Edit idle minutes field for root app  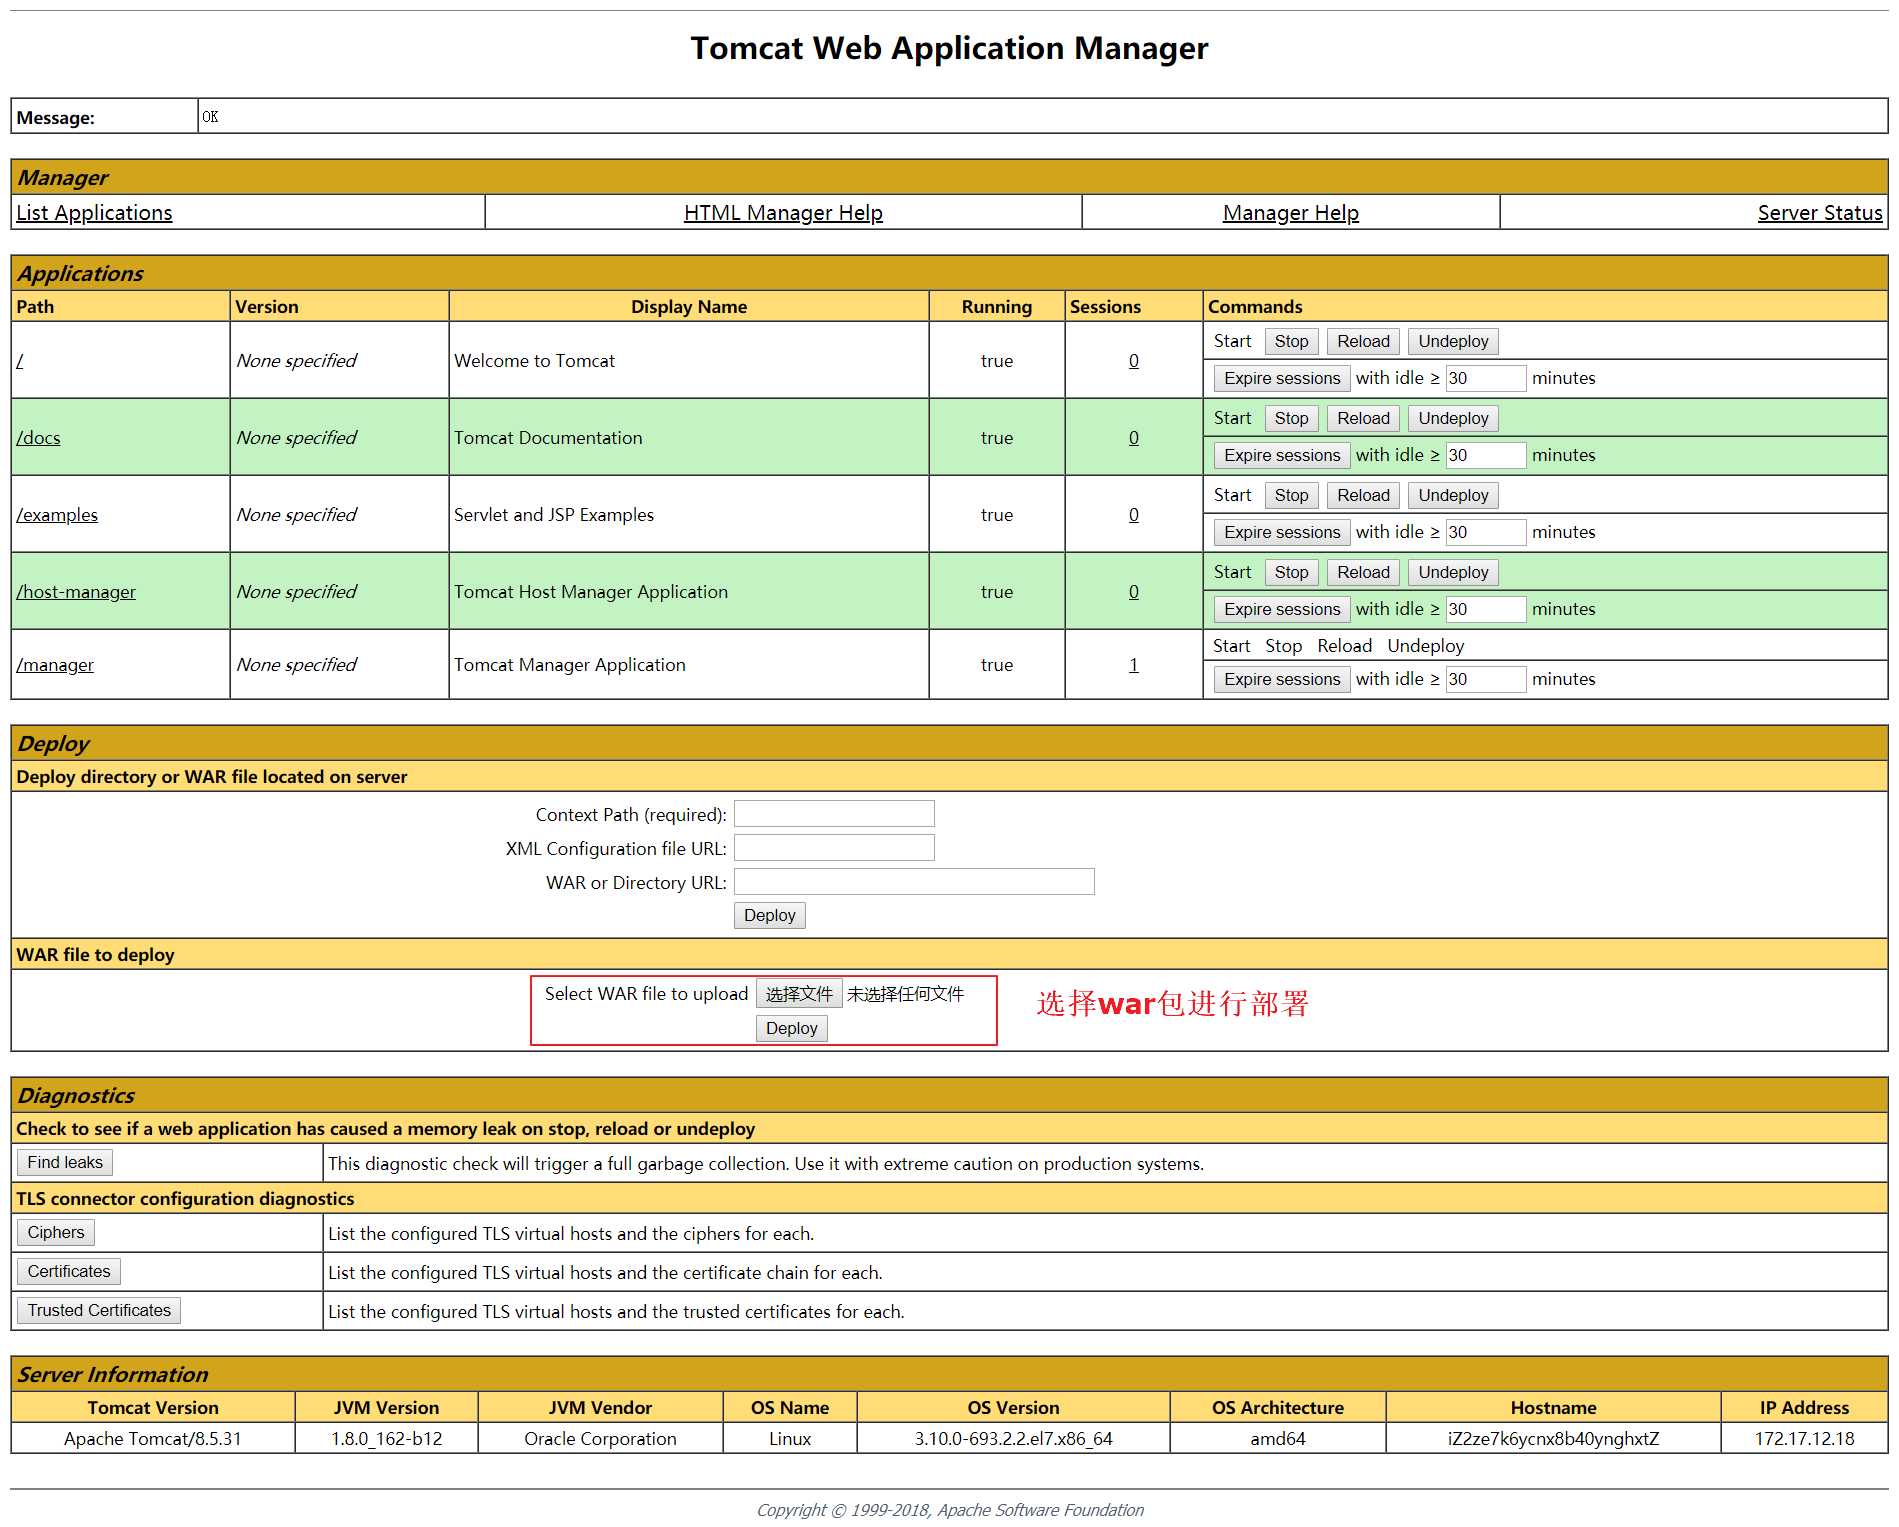pyautogui.click(x=1486, y=378)
